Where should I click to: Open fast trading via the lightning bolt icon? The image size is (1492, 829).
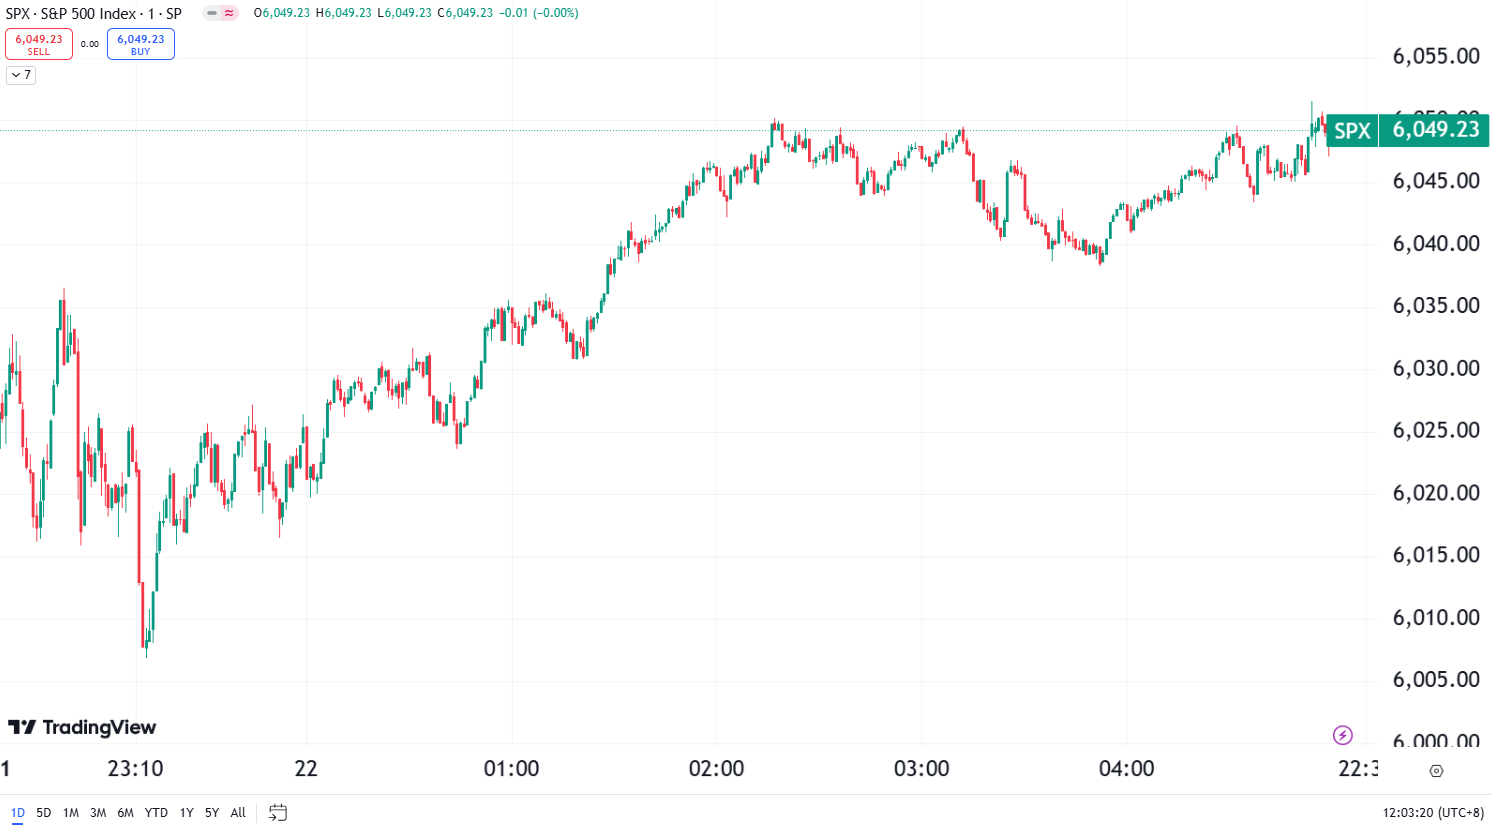pyautogui.click(x=1343, y=733)
